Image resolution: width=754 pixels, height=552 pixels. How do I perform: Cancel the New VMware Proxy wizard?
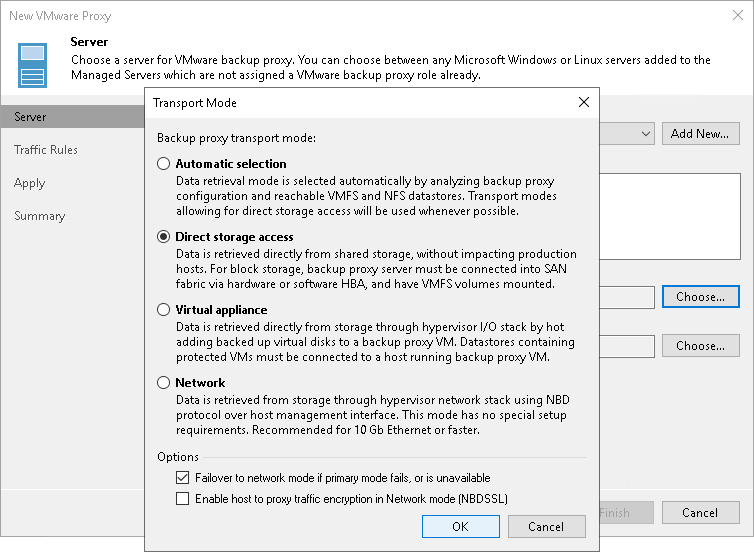[x=700, y=513]
